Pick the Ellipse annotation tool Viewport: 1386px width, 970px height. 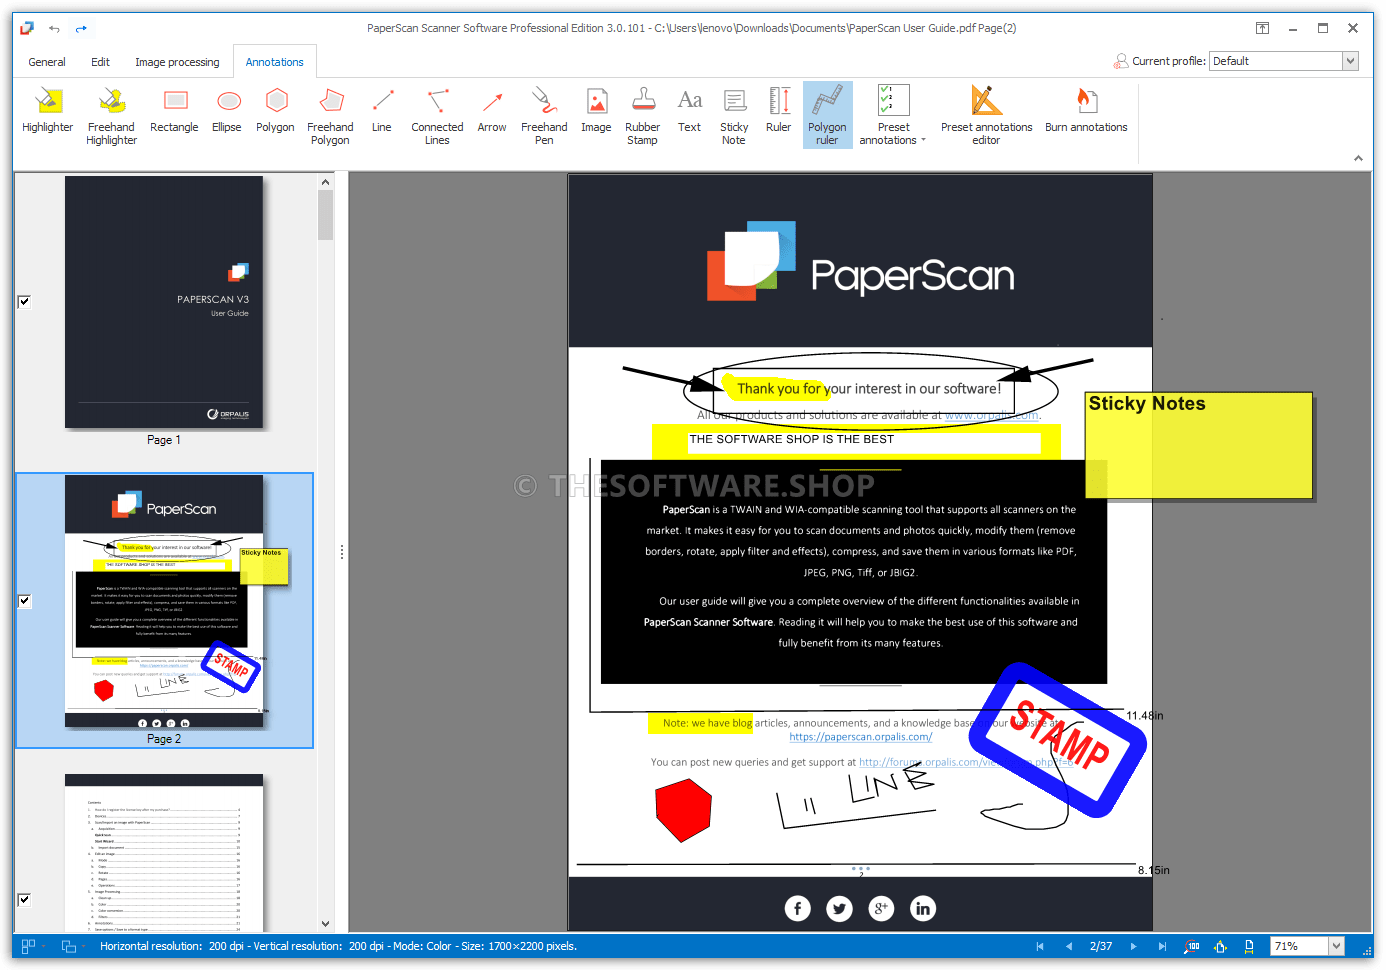pos(227,110)
